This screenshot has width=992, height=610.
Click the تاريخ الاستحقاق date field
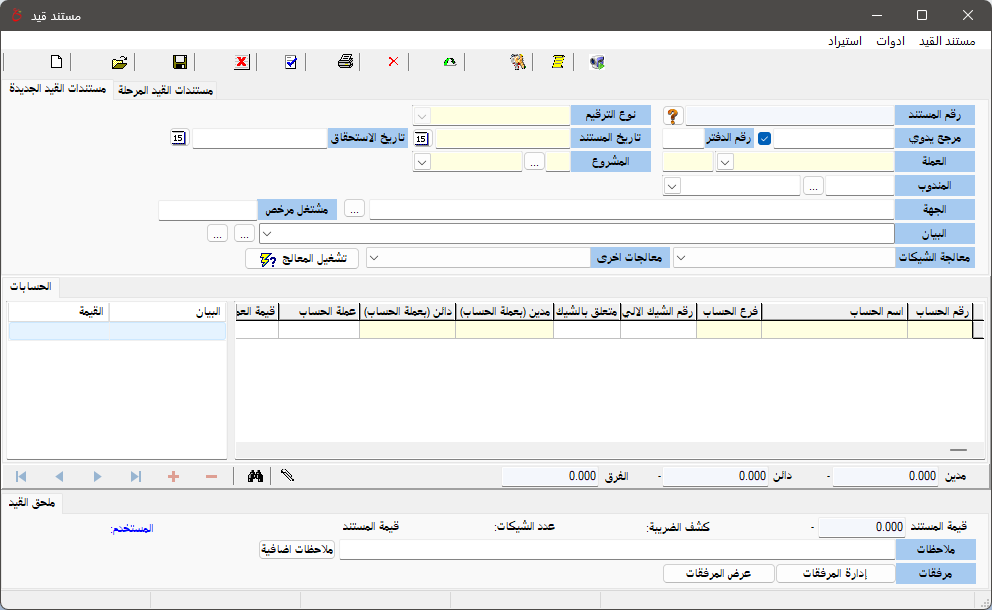[x=259, y=139]
